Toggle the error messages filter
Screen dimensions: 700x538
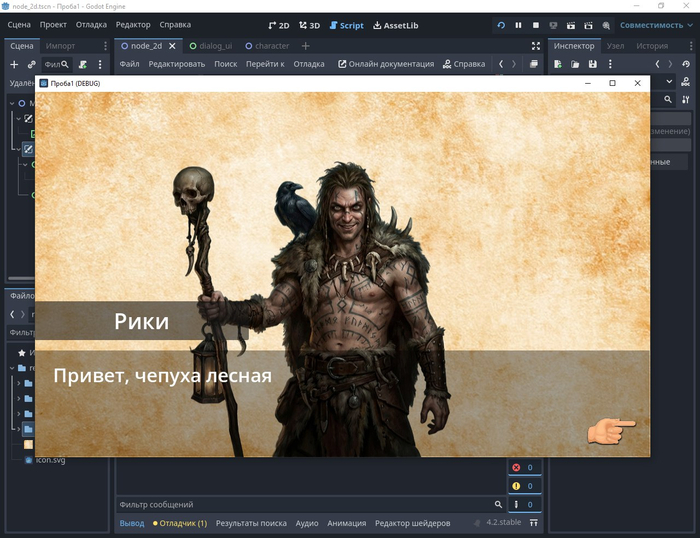coord(523,467)
